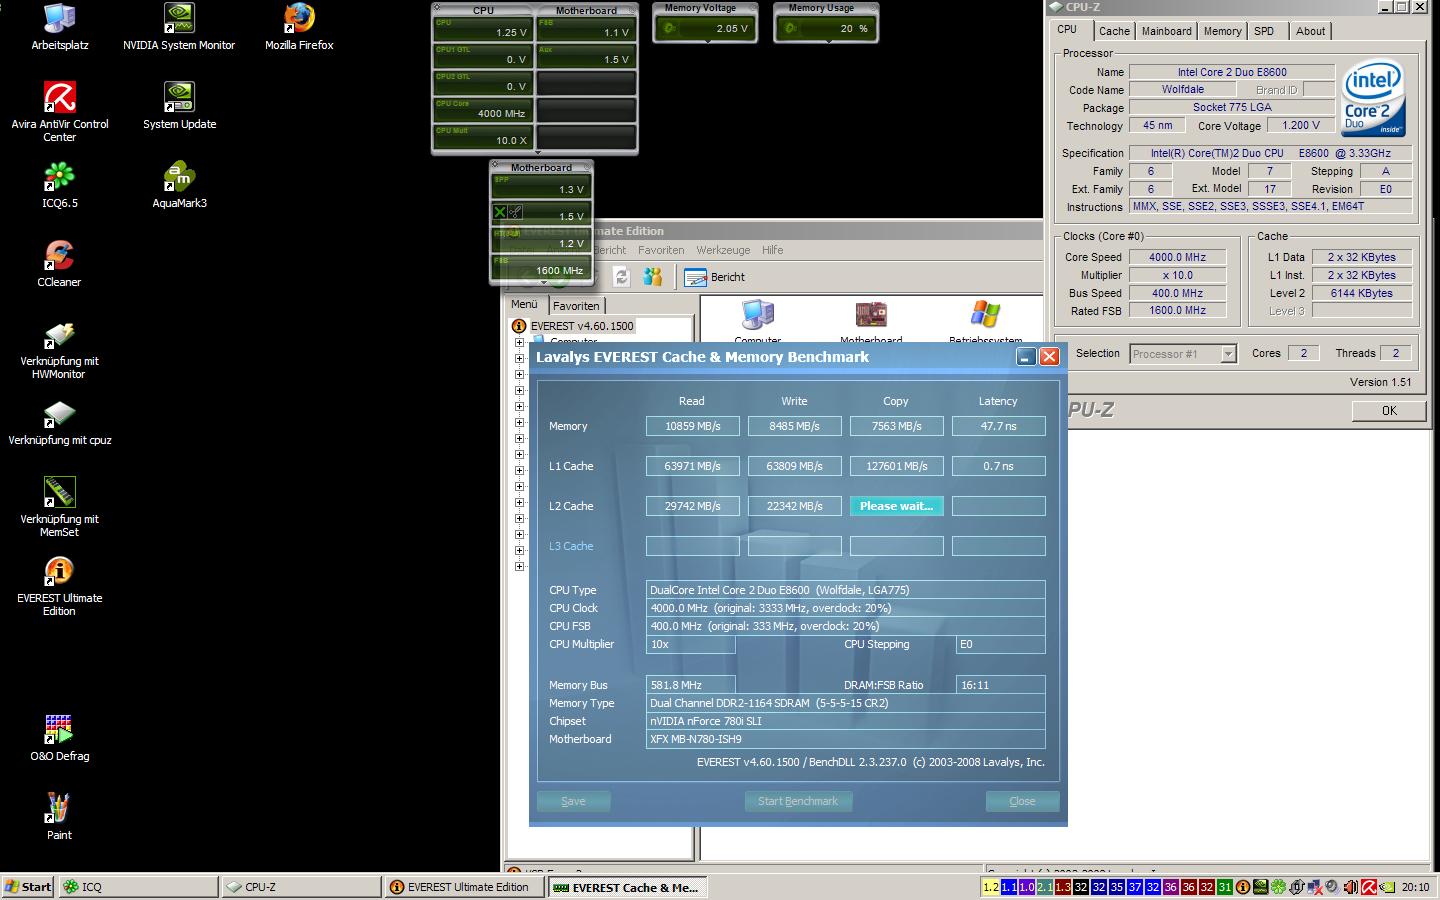Select the ICQ6.5 desktop shortcut
Screen dimensions: 1440x900
(59, 185)
